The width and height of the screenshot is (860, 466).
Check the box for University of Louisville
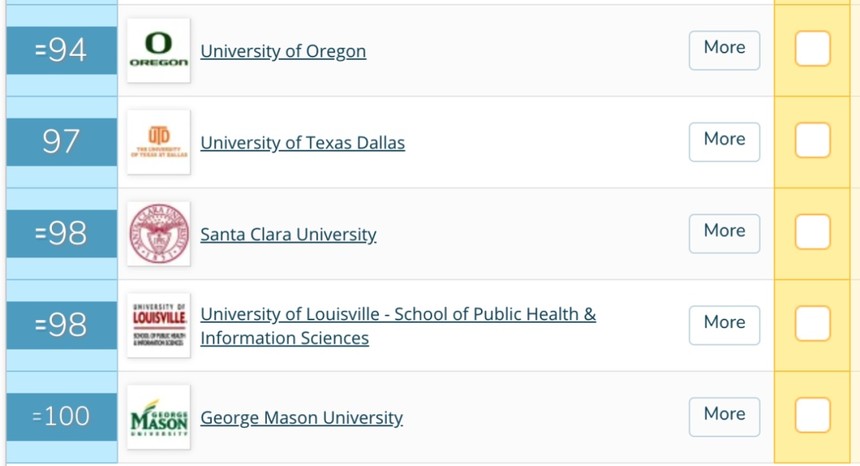pyautogui.click(x=812, y=323)
